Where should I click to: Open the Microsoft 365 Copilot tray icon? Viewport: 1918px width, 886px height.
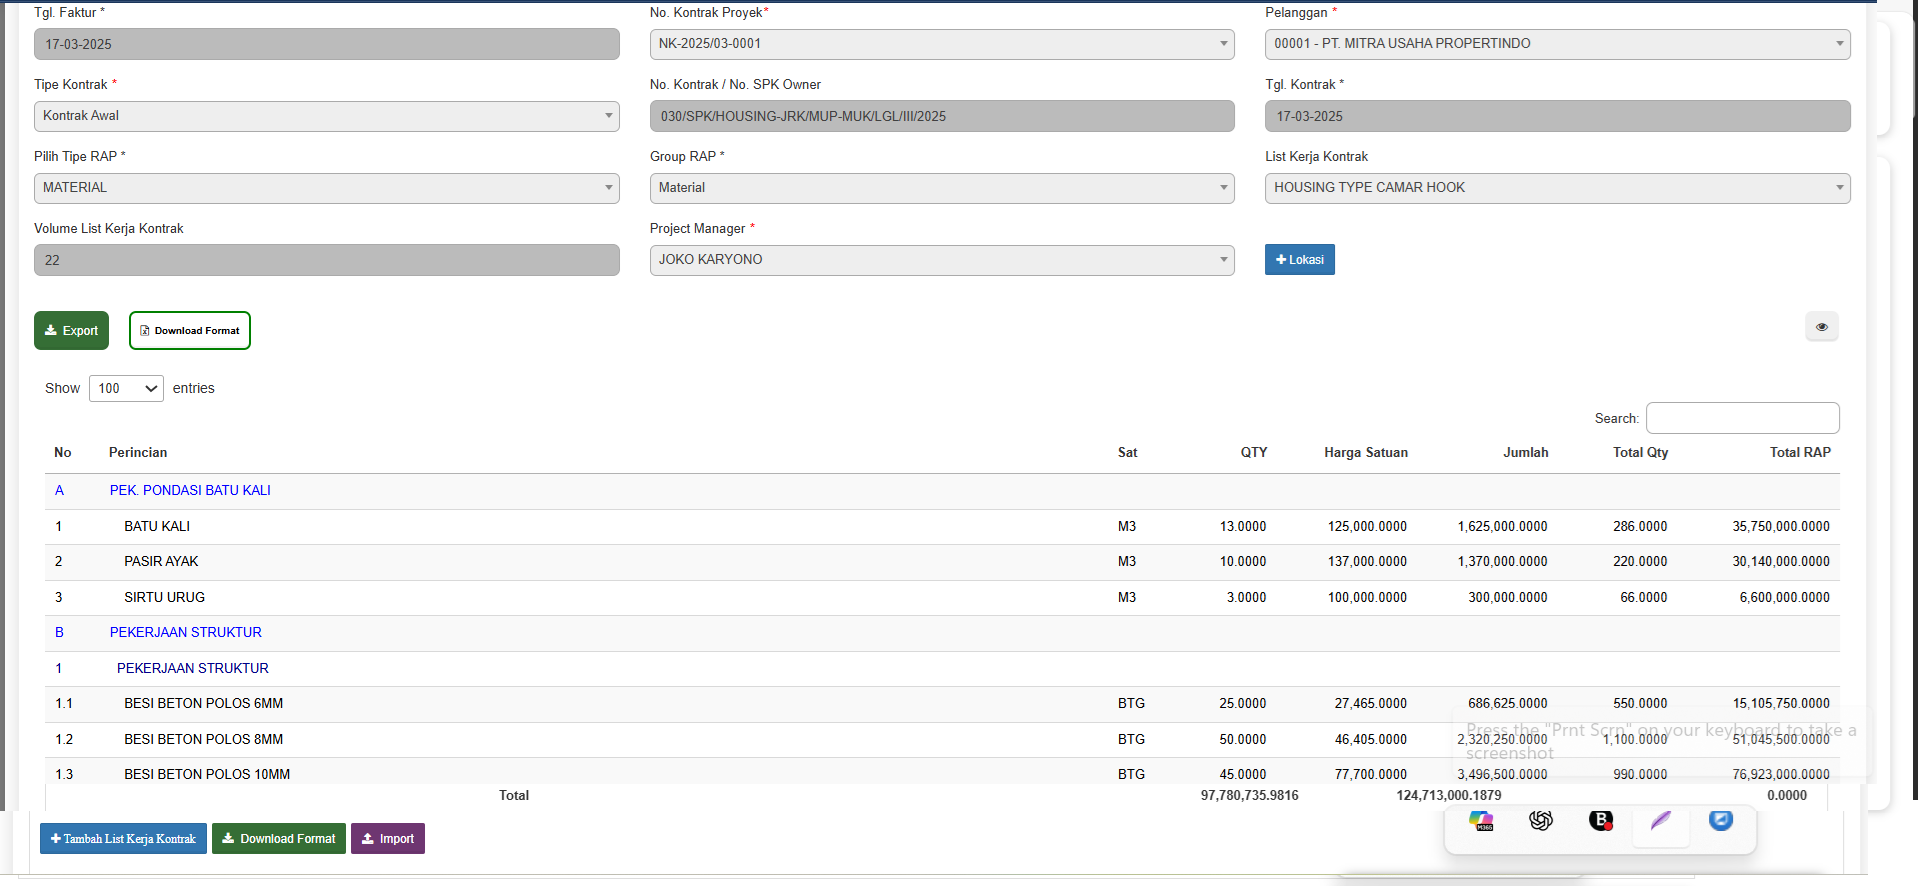[1481, 821]
